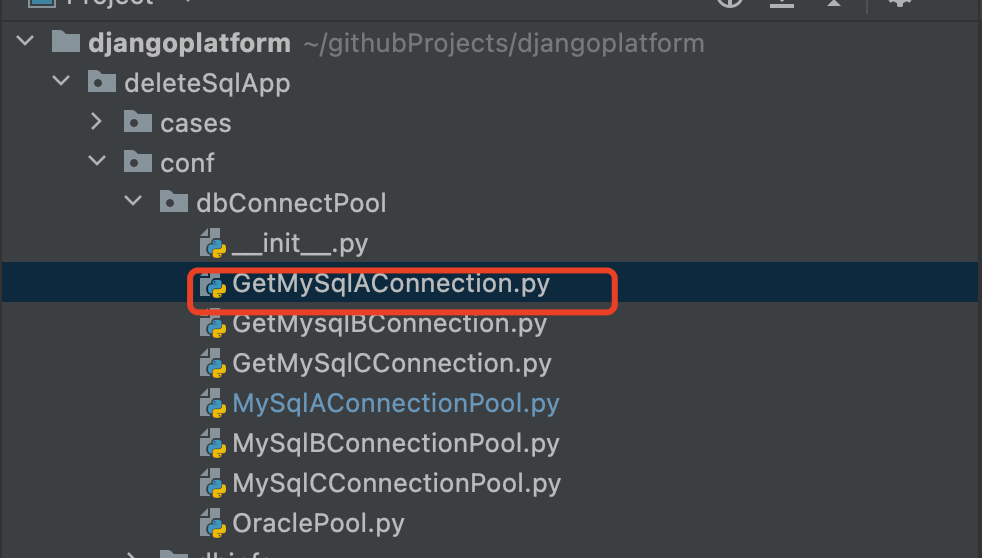Select the MySqlCConnectionPool.py file name
The width and height of the screenshot is (982, 558).
[x=396, y=484]
